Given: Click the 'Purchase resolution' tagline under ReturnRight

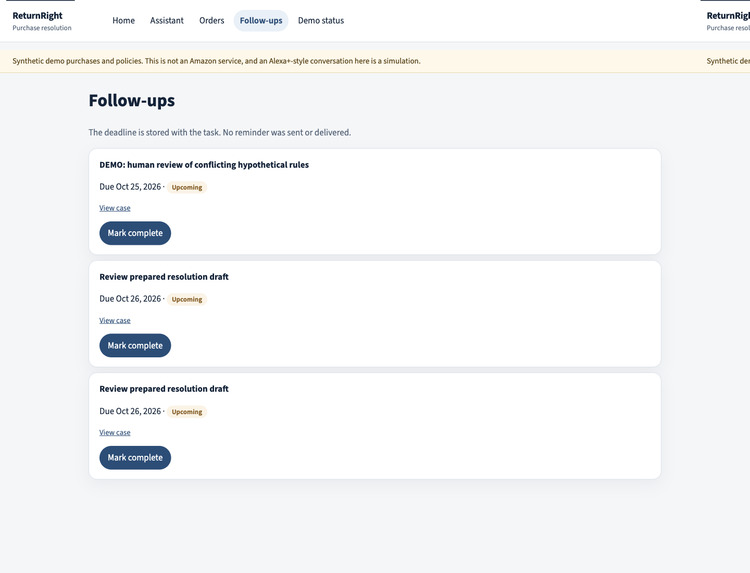Looking at the screenshot, I should [x=42, y=28].
